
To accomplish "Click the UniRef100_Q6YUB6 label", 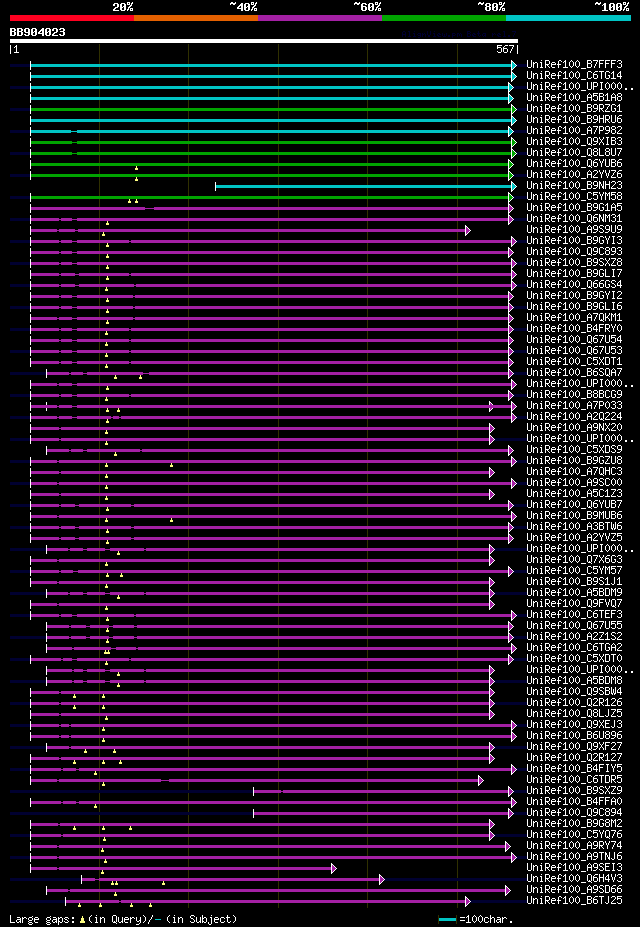I will [574, 164].
